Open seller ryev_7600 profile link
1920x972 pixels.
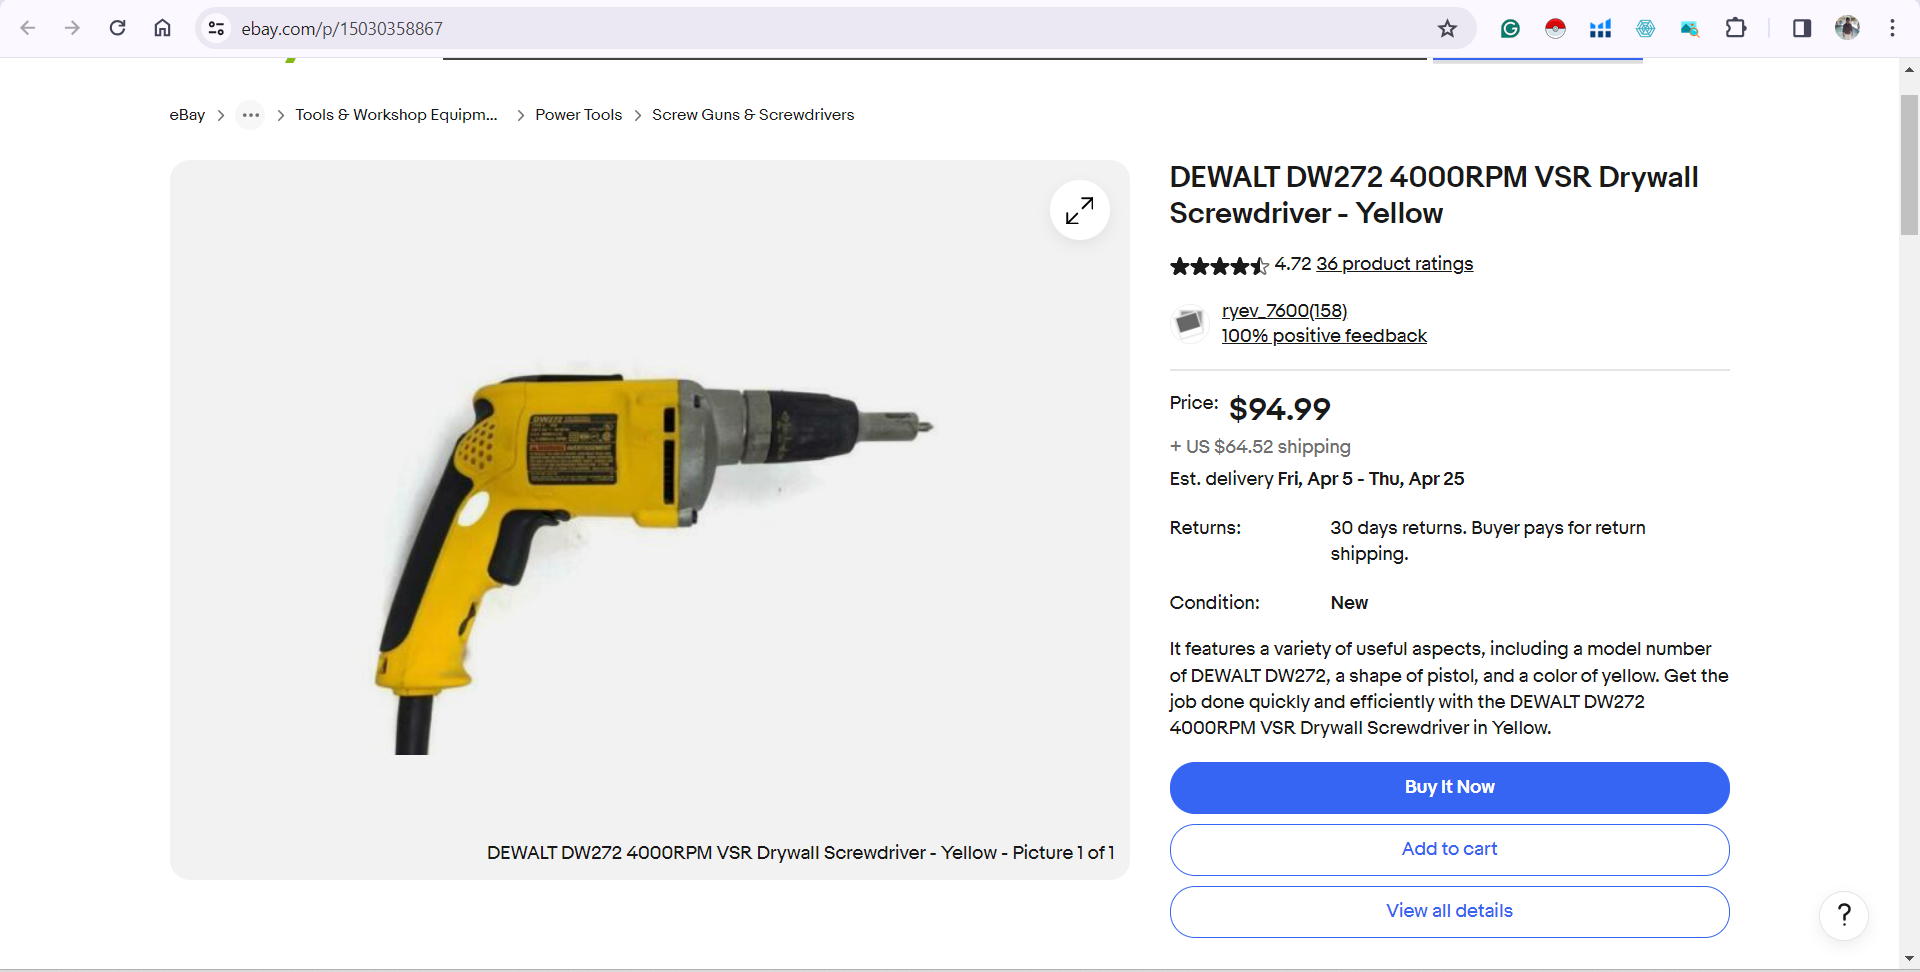[1284, 311]
